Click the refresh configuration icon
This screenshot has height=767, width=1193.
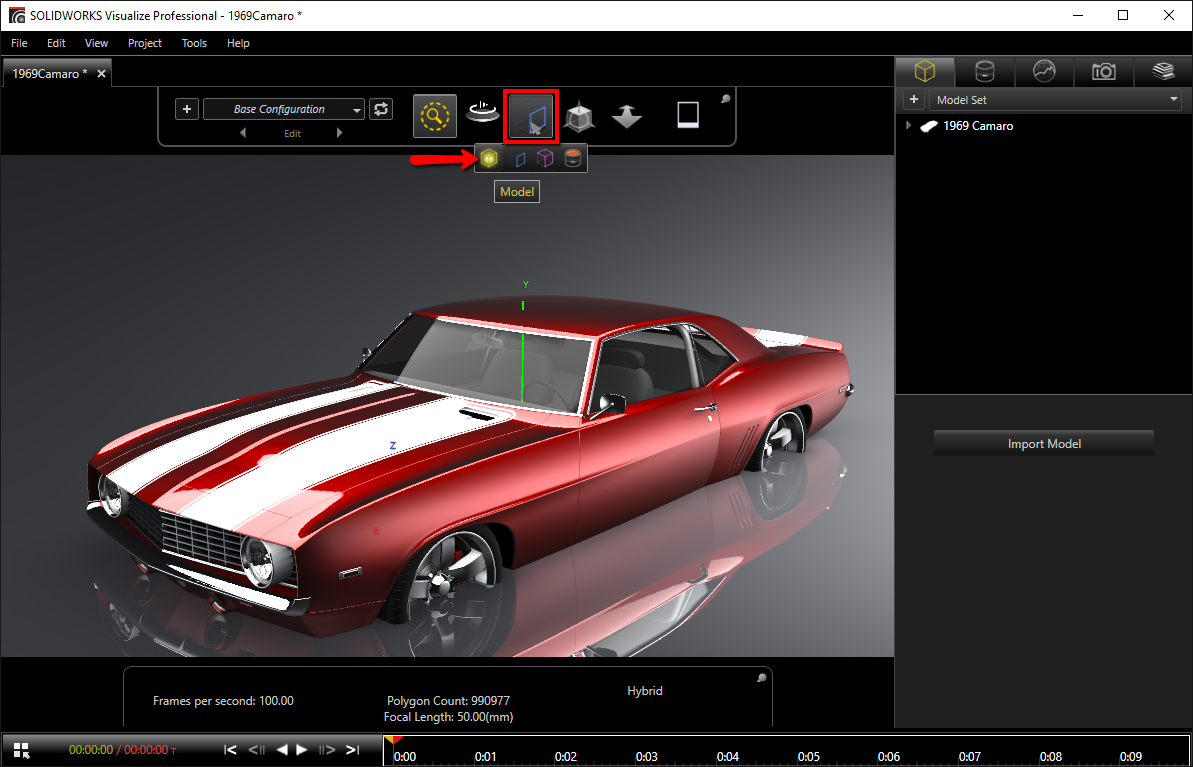[x=380, y=109]
